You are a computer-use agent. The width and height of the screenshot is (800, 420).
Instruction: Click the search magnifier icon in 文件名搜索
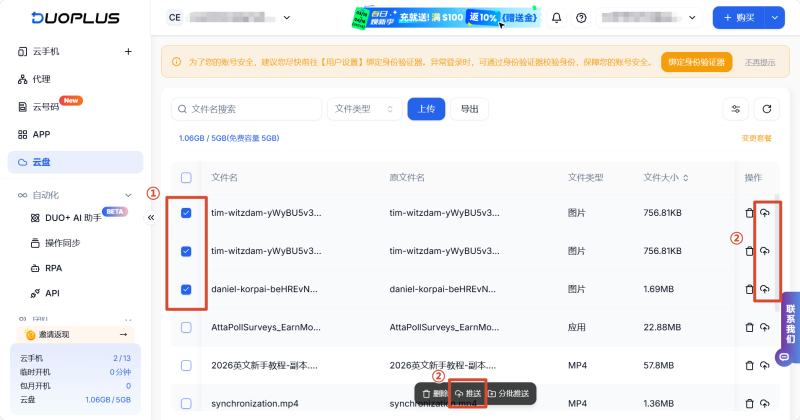[x=182, y=109]
